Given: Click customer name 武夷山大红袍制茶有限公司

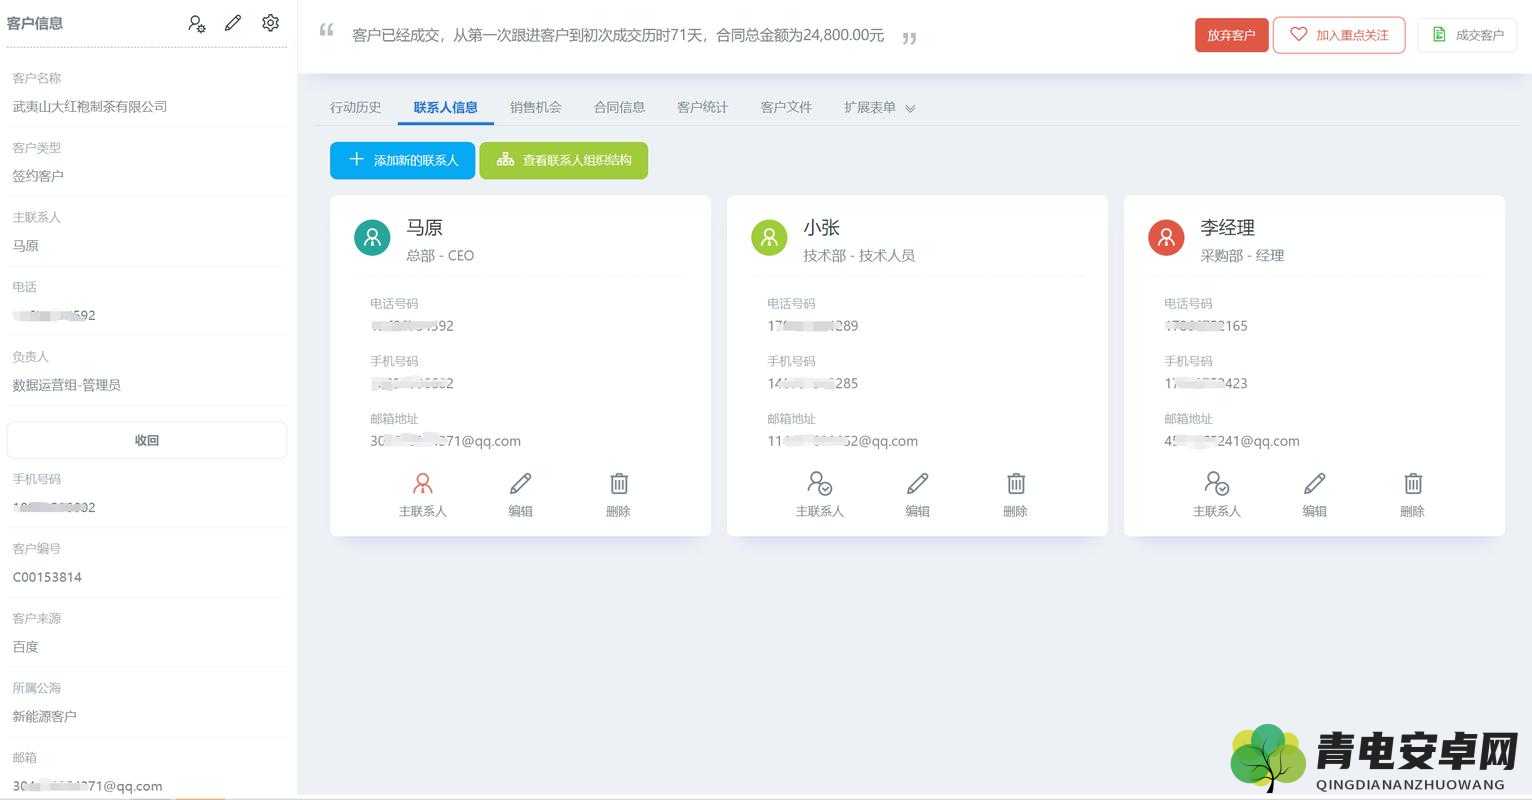Looking at the screenshot, I should coord(90,106).
